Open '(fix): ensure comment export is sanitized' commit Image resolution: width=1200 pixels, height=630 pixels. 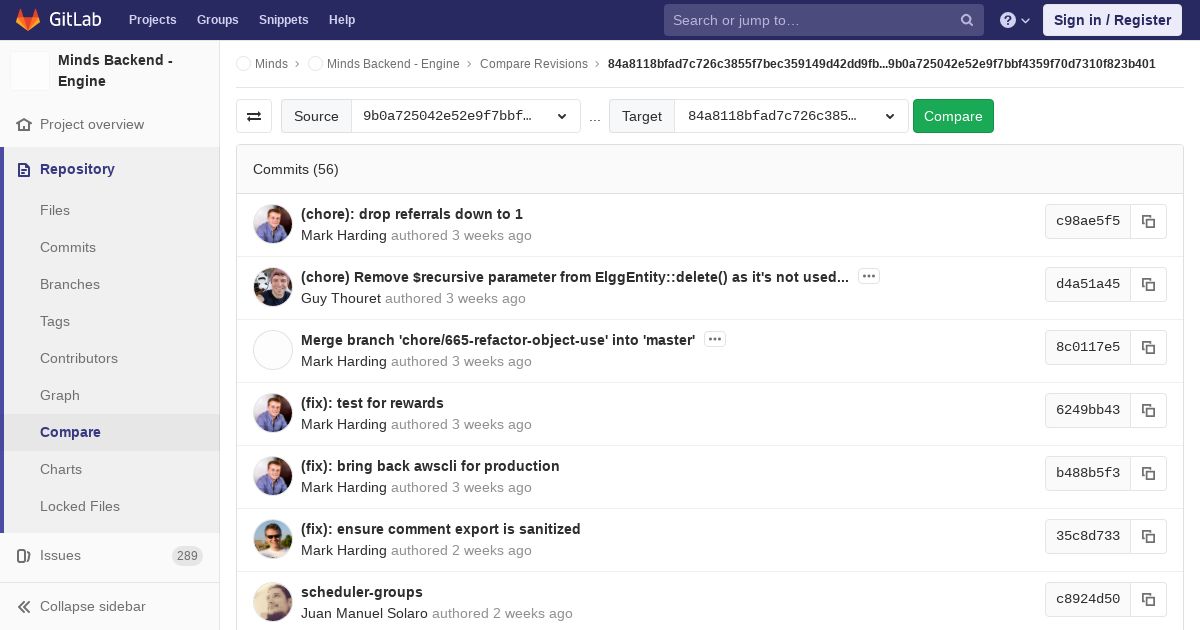(x=441, y=529)
